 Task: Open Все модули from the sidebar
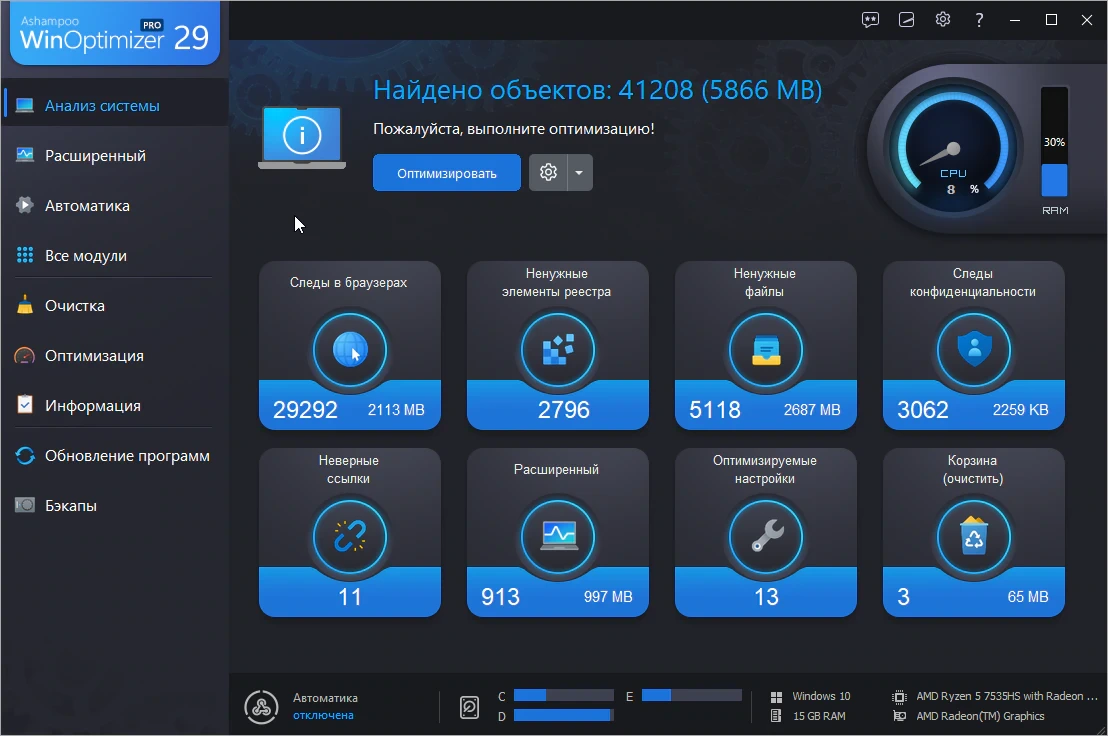[x=115, y=256]
